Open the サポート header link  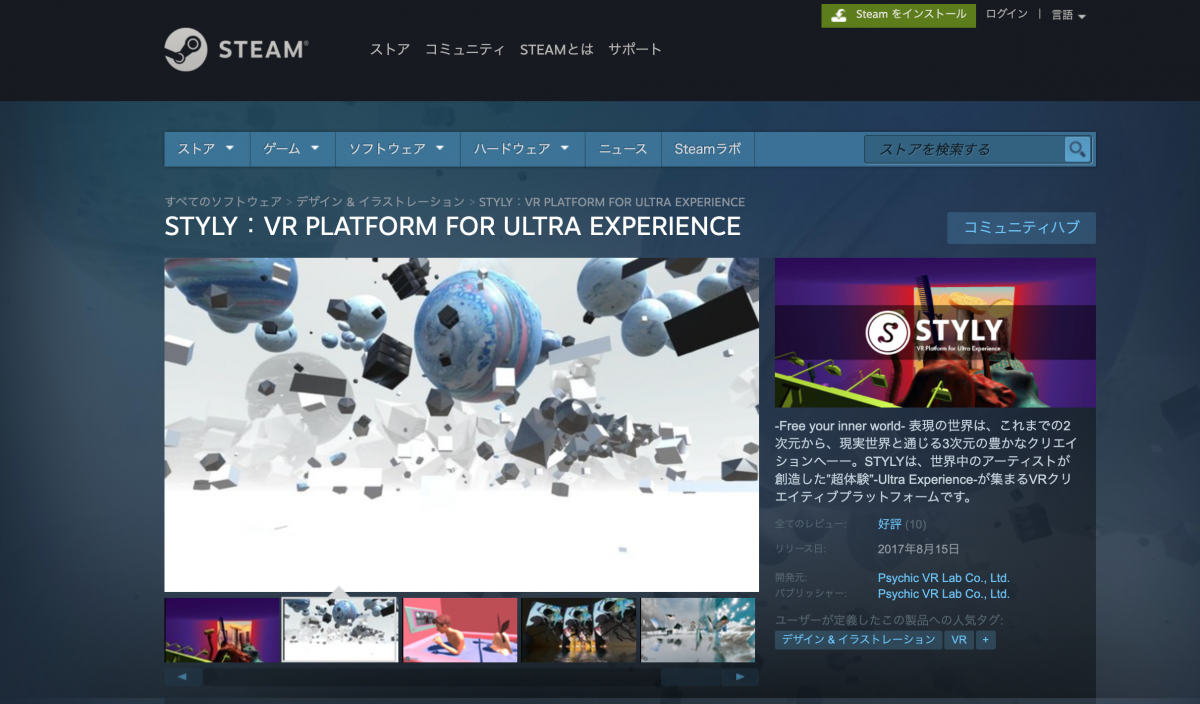pos(635,49)
